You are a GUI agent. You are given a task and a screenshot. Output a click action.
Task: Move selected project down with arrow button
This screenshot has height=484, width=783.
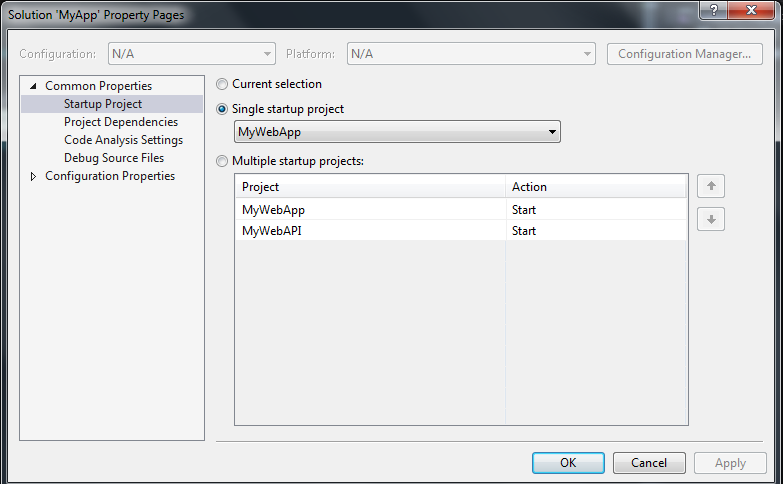pos(711,219)
